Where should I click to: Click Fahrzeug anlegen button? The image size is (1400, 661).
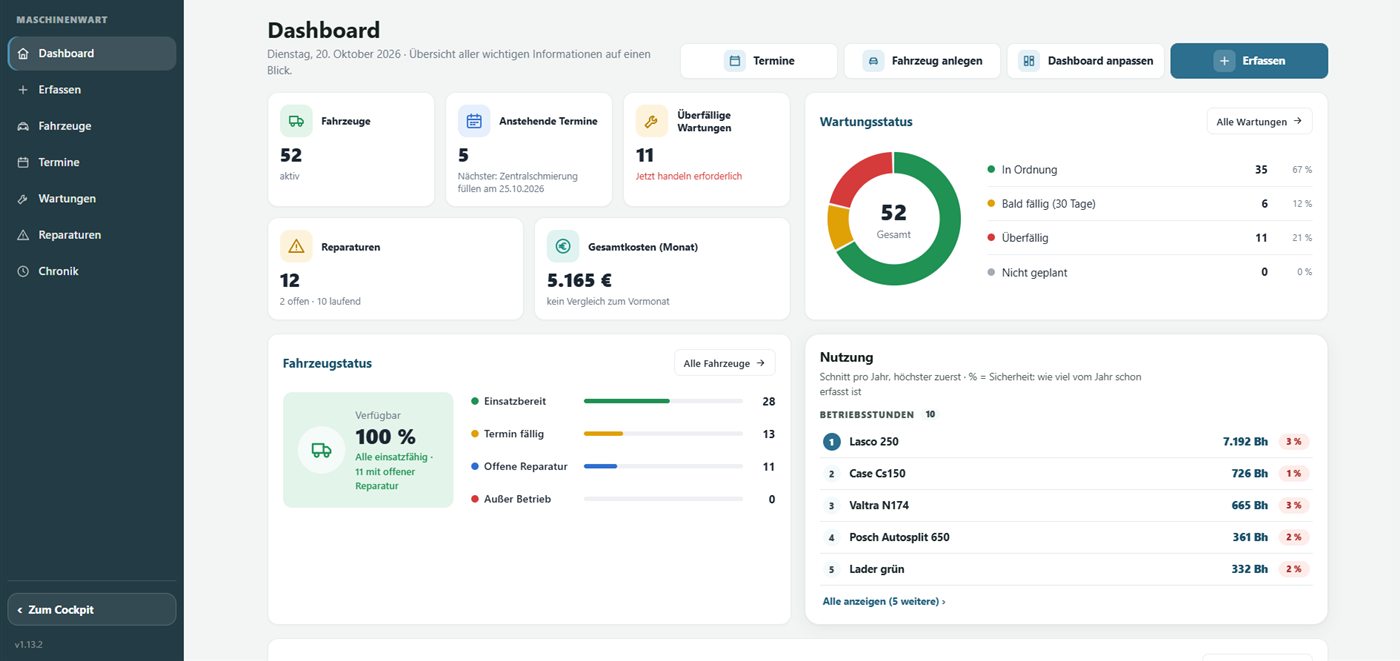(x=922, y=61)
